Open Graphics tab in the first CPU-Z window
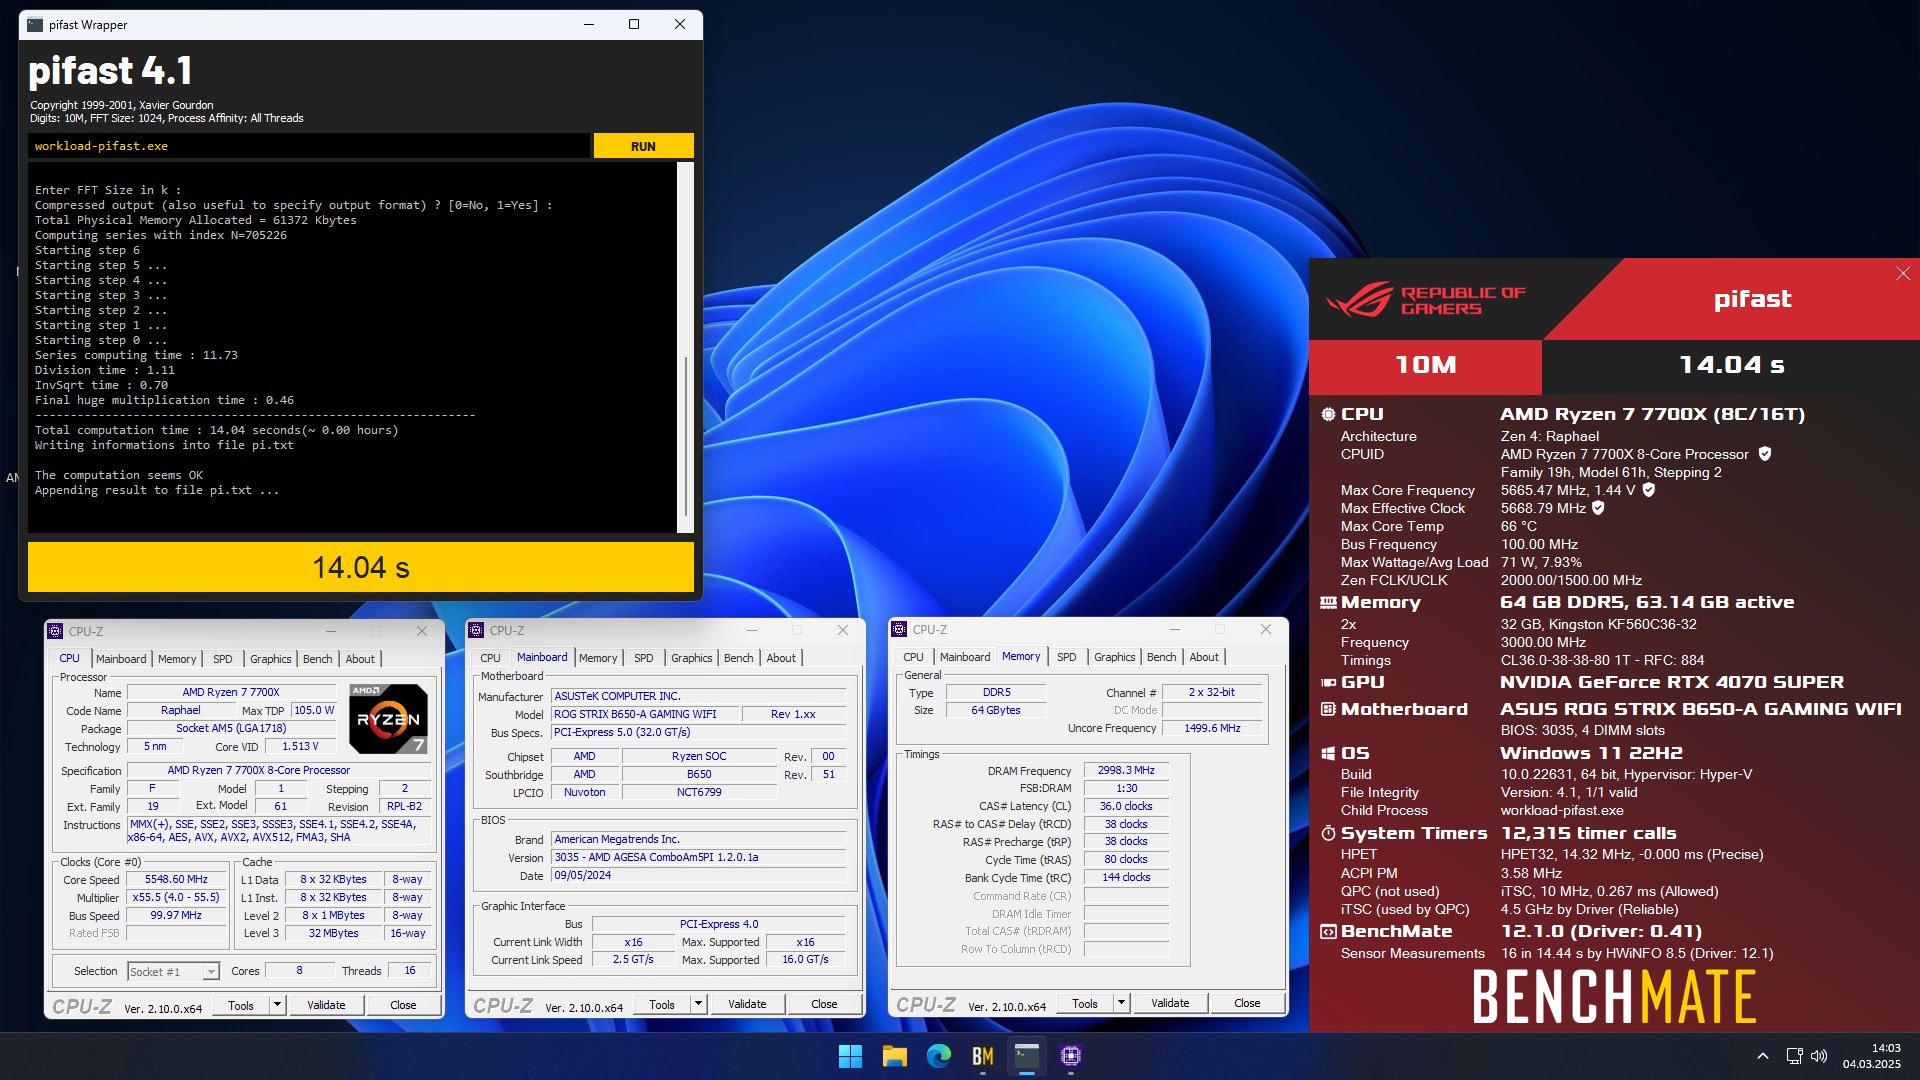The image size is (1920, 1080). [270, 659]
